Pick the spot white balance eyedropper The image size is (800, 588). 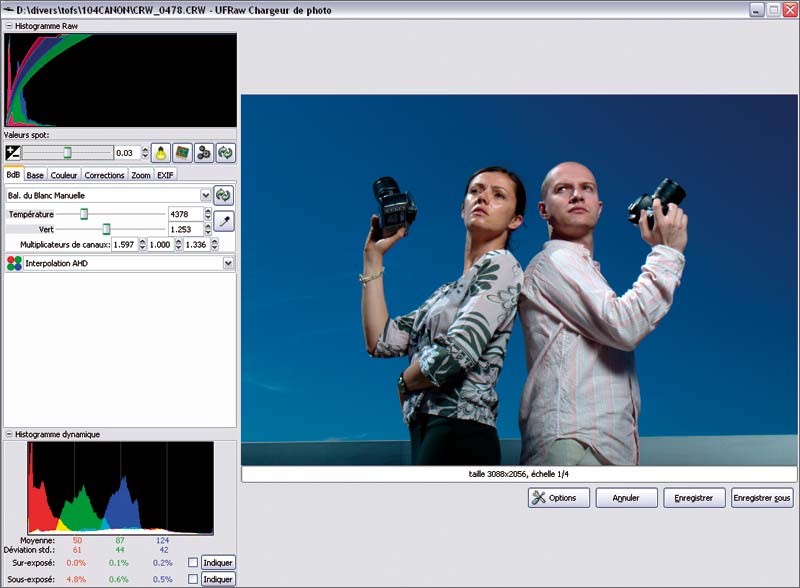tap(224, 221)
